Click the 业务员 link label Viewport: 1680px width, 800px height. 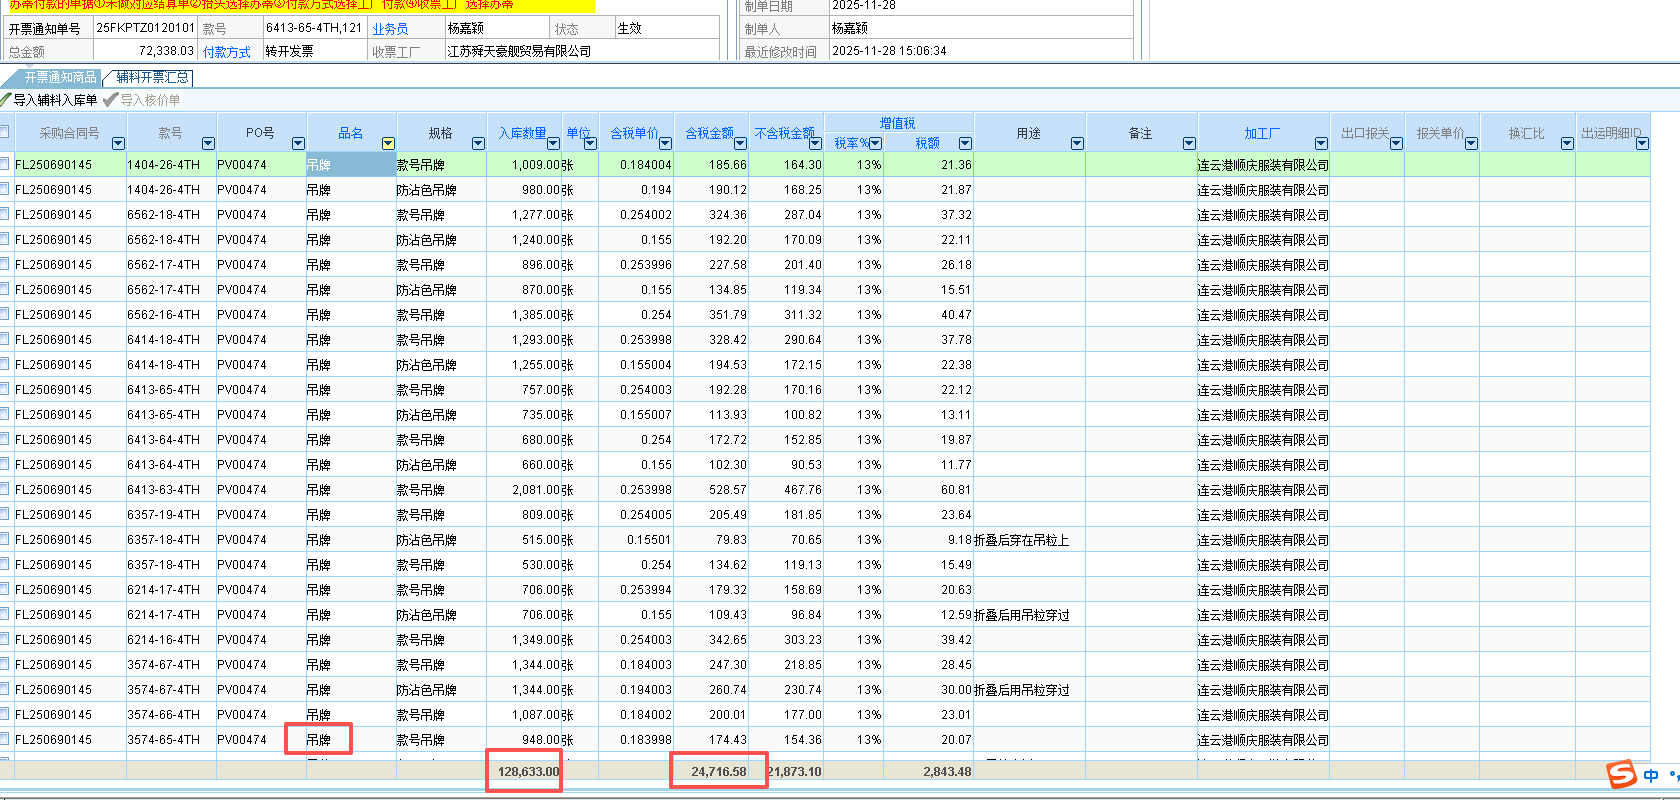[390, 29]
